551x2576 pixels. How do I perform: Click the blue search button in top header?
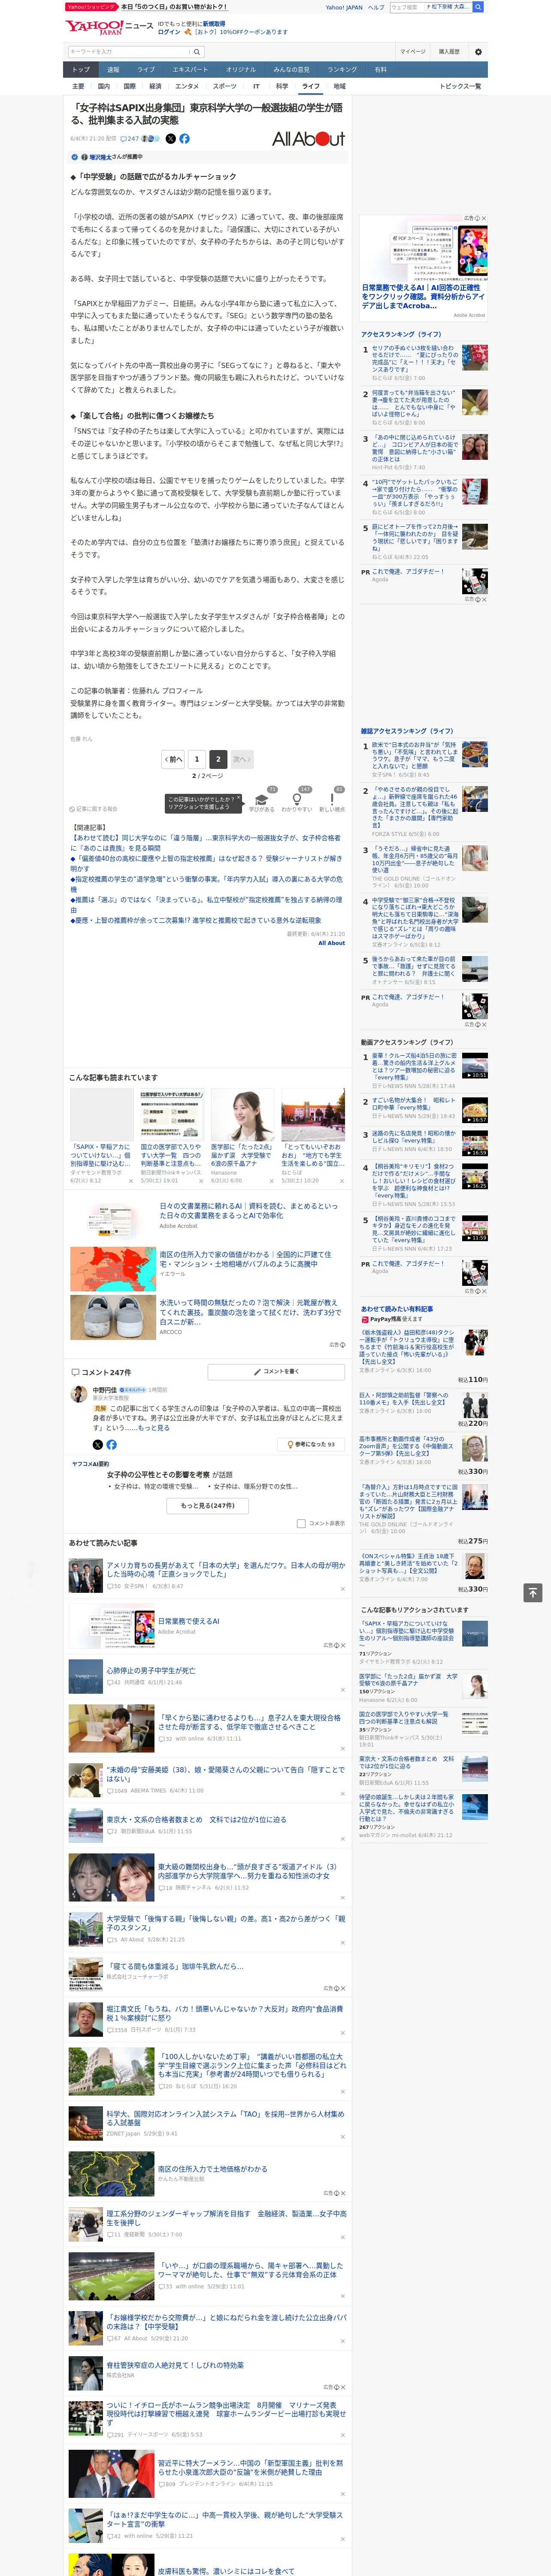click(478, 7)
